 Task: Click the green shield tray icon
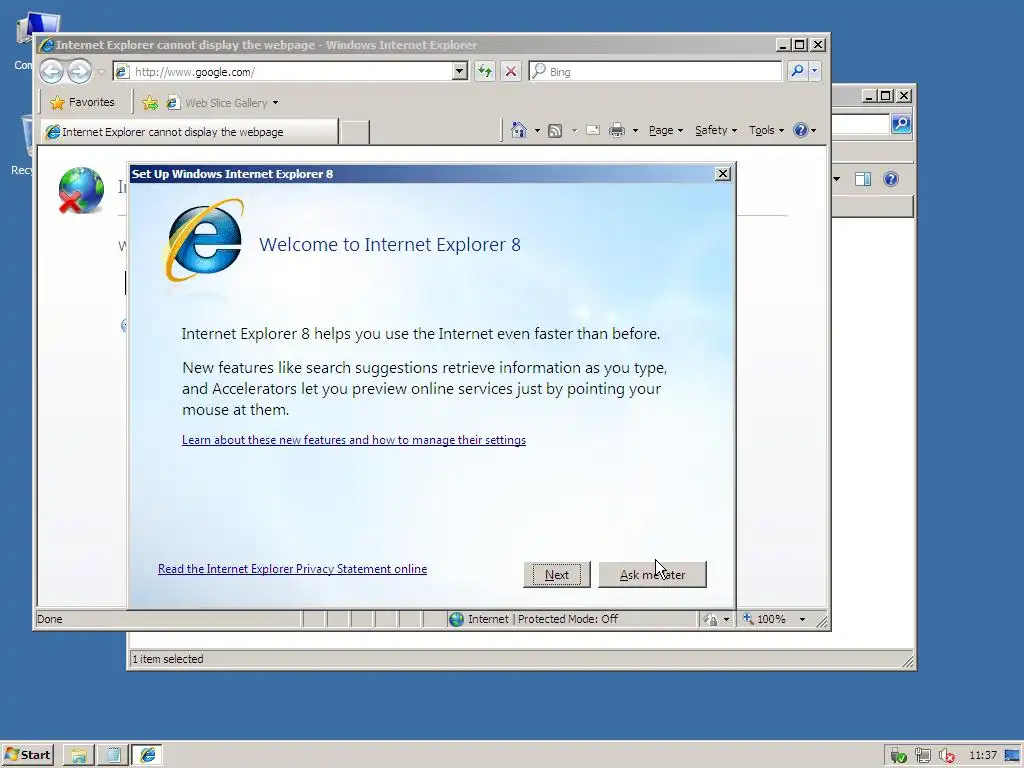899,756
